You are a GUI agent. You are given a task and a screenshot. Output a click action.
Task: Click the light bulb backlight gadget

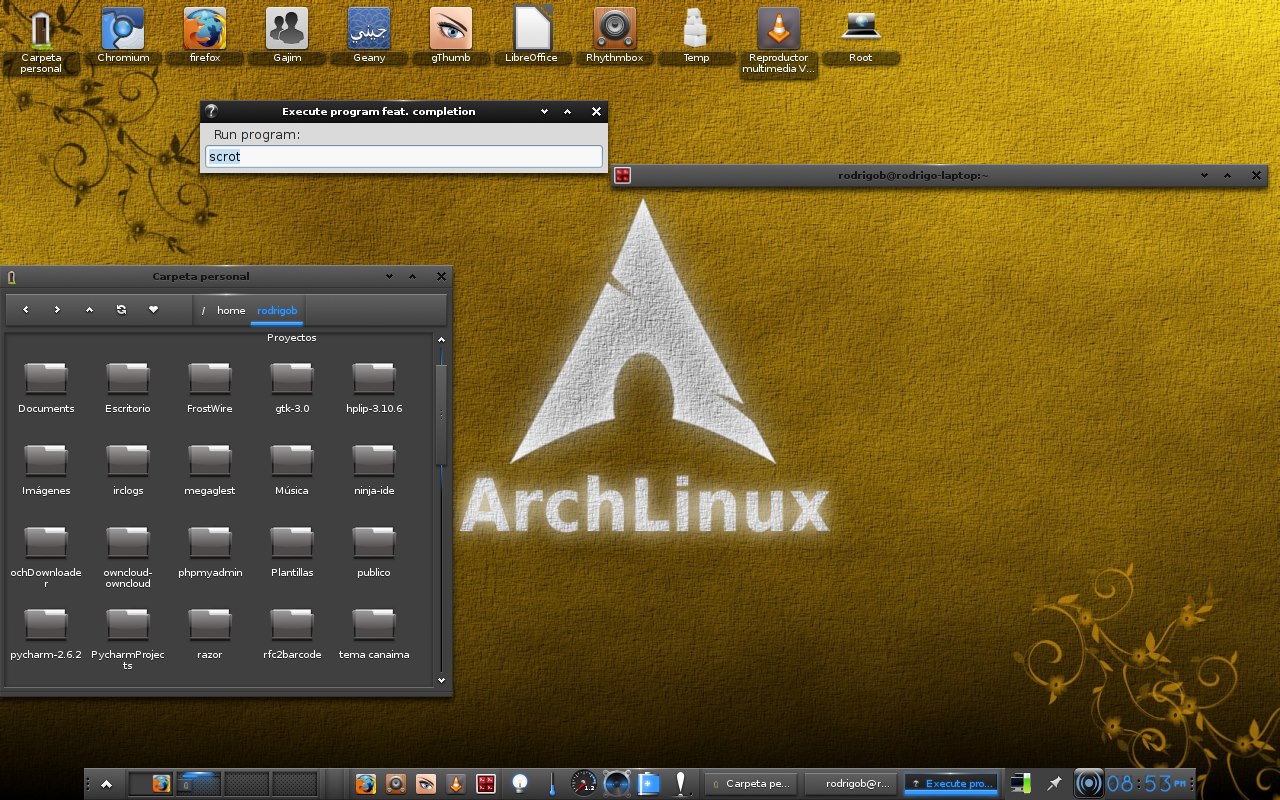coord(520,784)
